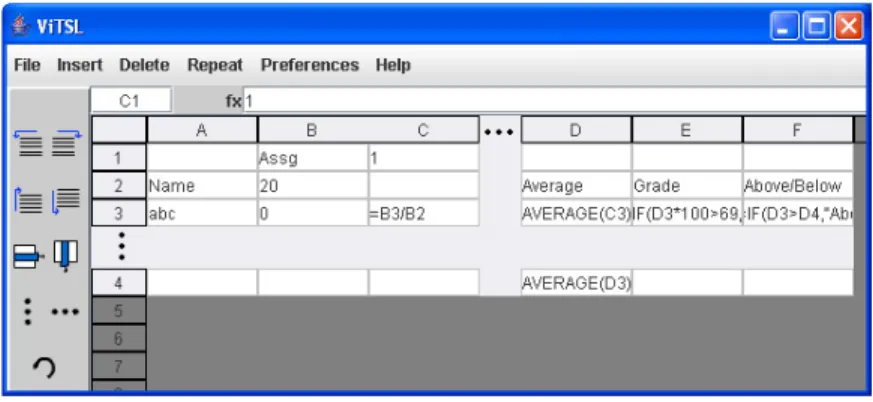873x402 pixels.
Task: Click the highlighted blue column icon
Action: 66,256
